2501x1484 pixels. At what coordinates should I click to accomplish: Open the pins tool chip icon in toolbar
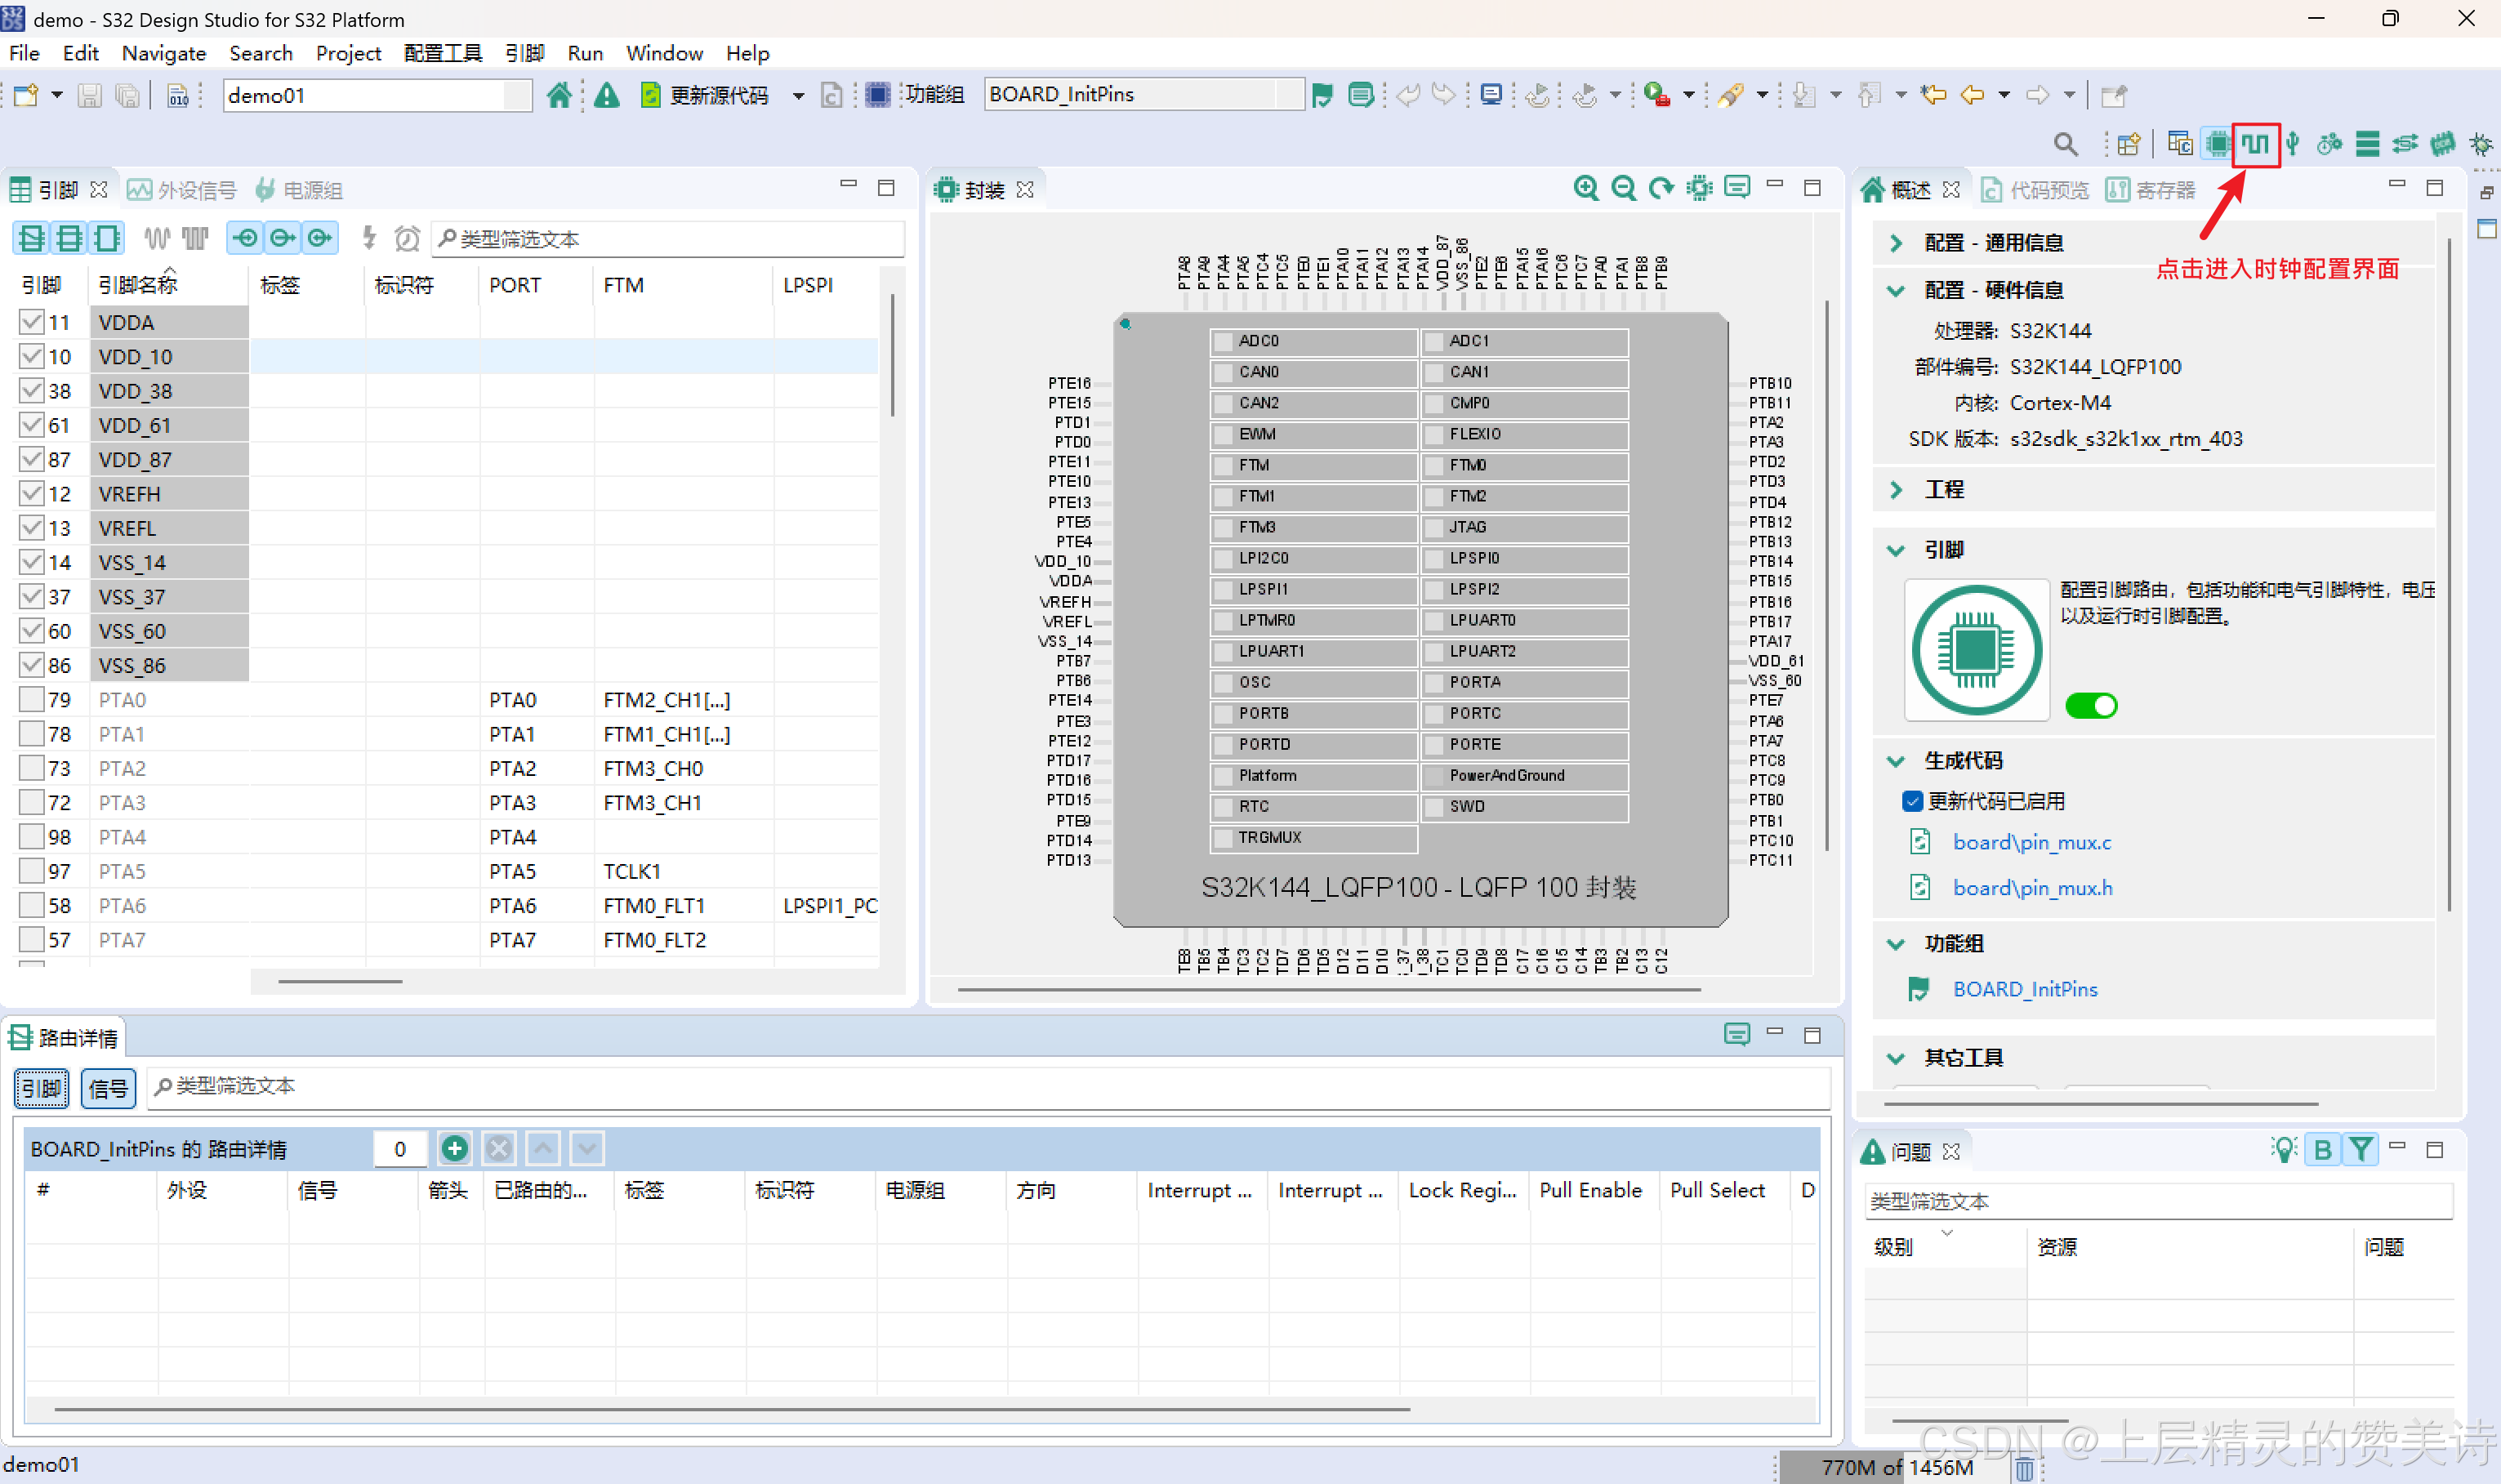coord(2217,144)
